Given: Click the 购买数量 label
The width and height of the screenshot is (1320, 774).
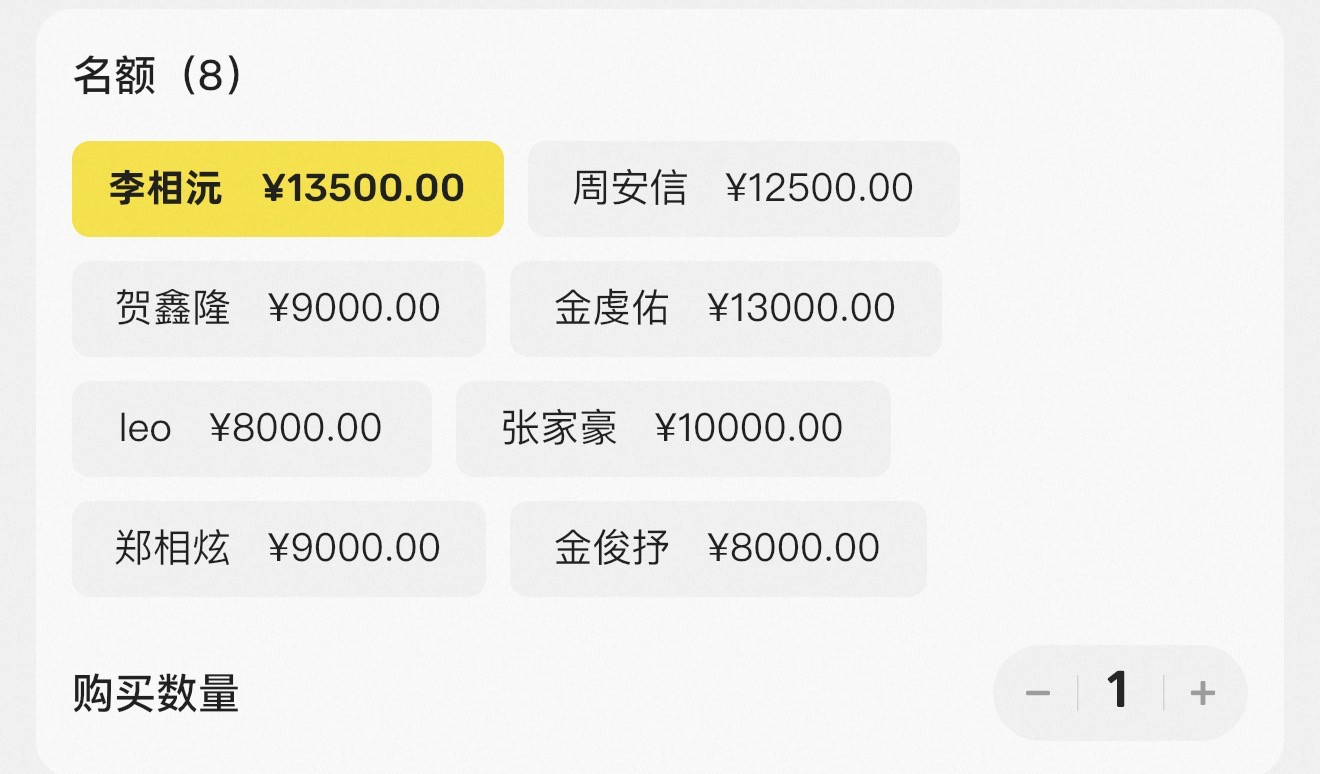Looking at the screenshot, I should 156,693.
